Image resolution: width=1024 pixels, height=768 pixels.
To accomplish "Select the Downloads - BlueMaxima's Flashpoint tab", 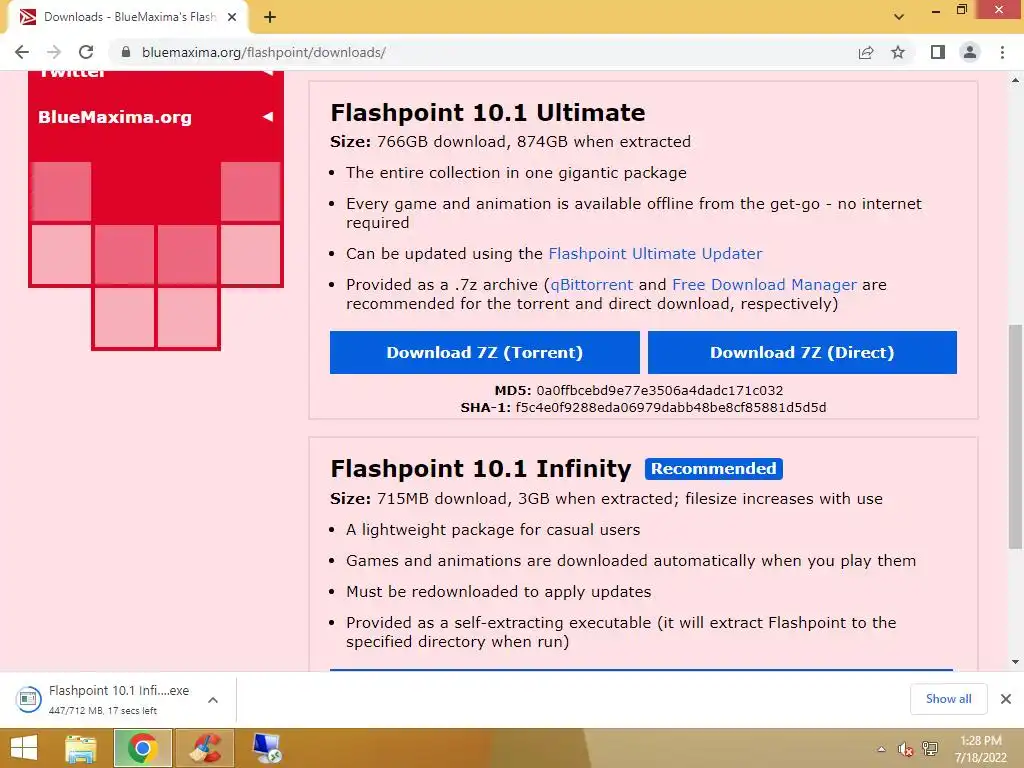I will pos(128,17).
